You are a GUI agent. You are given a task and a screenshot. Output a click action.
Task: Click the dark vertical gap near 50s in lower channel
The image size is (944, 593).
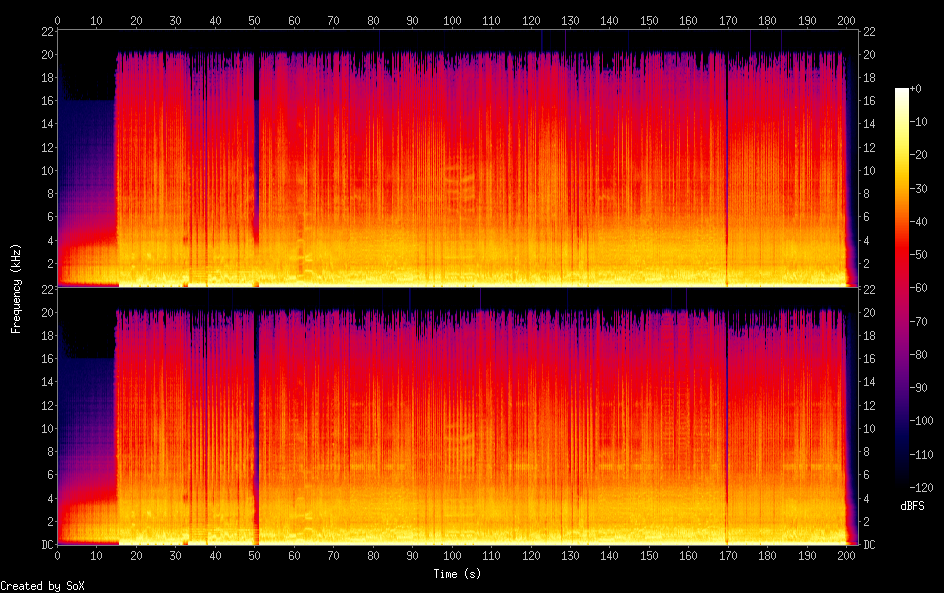[x=256, y=420]
